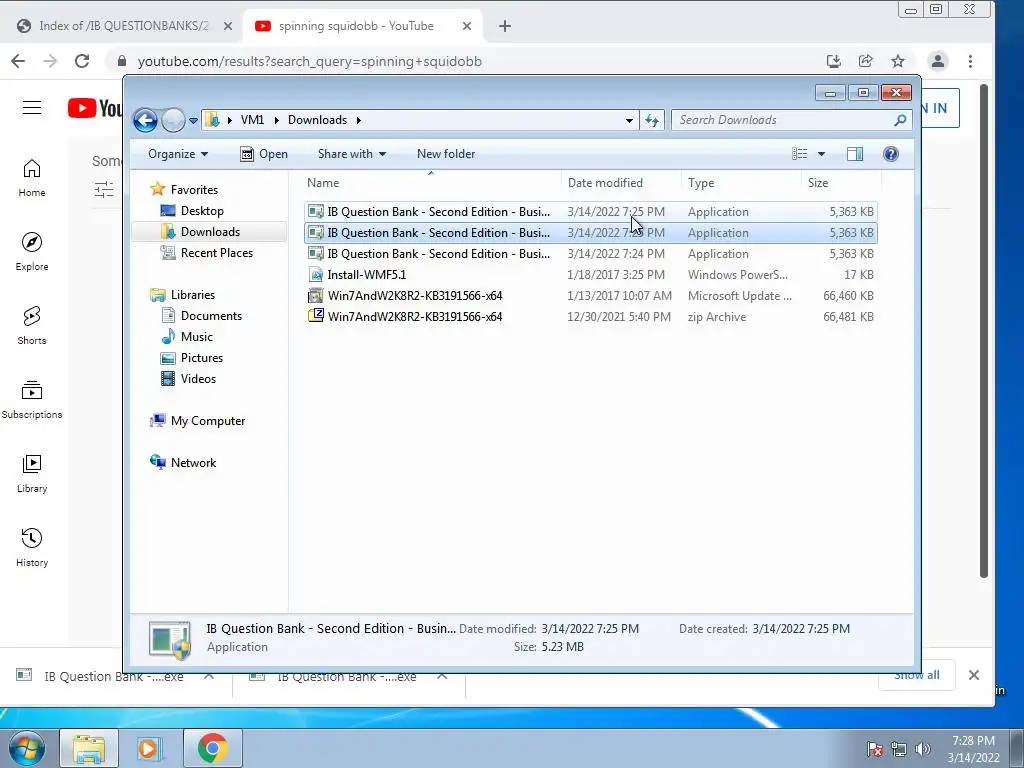Viewport: 1024px width, 768px height.
Task: Reload the YouTube page
Action: (x=82, y=61)
